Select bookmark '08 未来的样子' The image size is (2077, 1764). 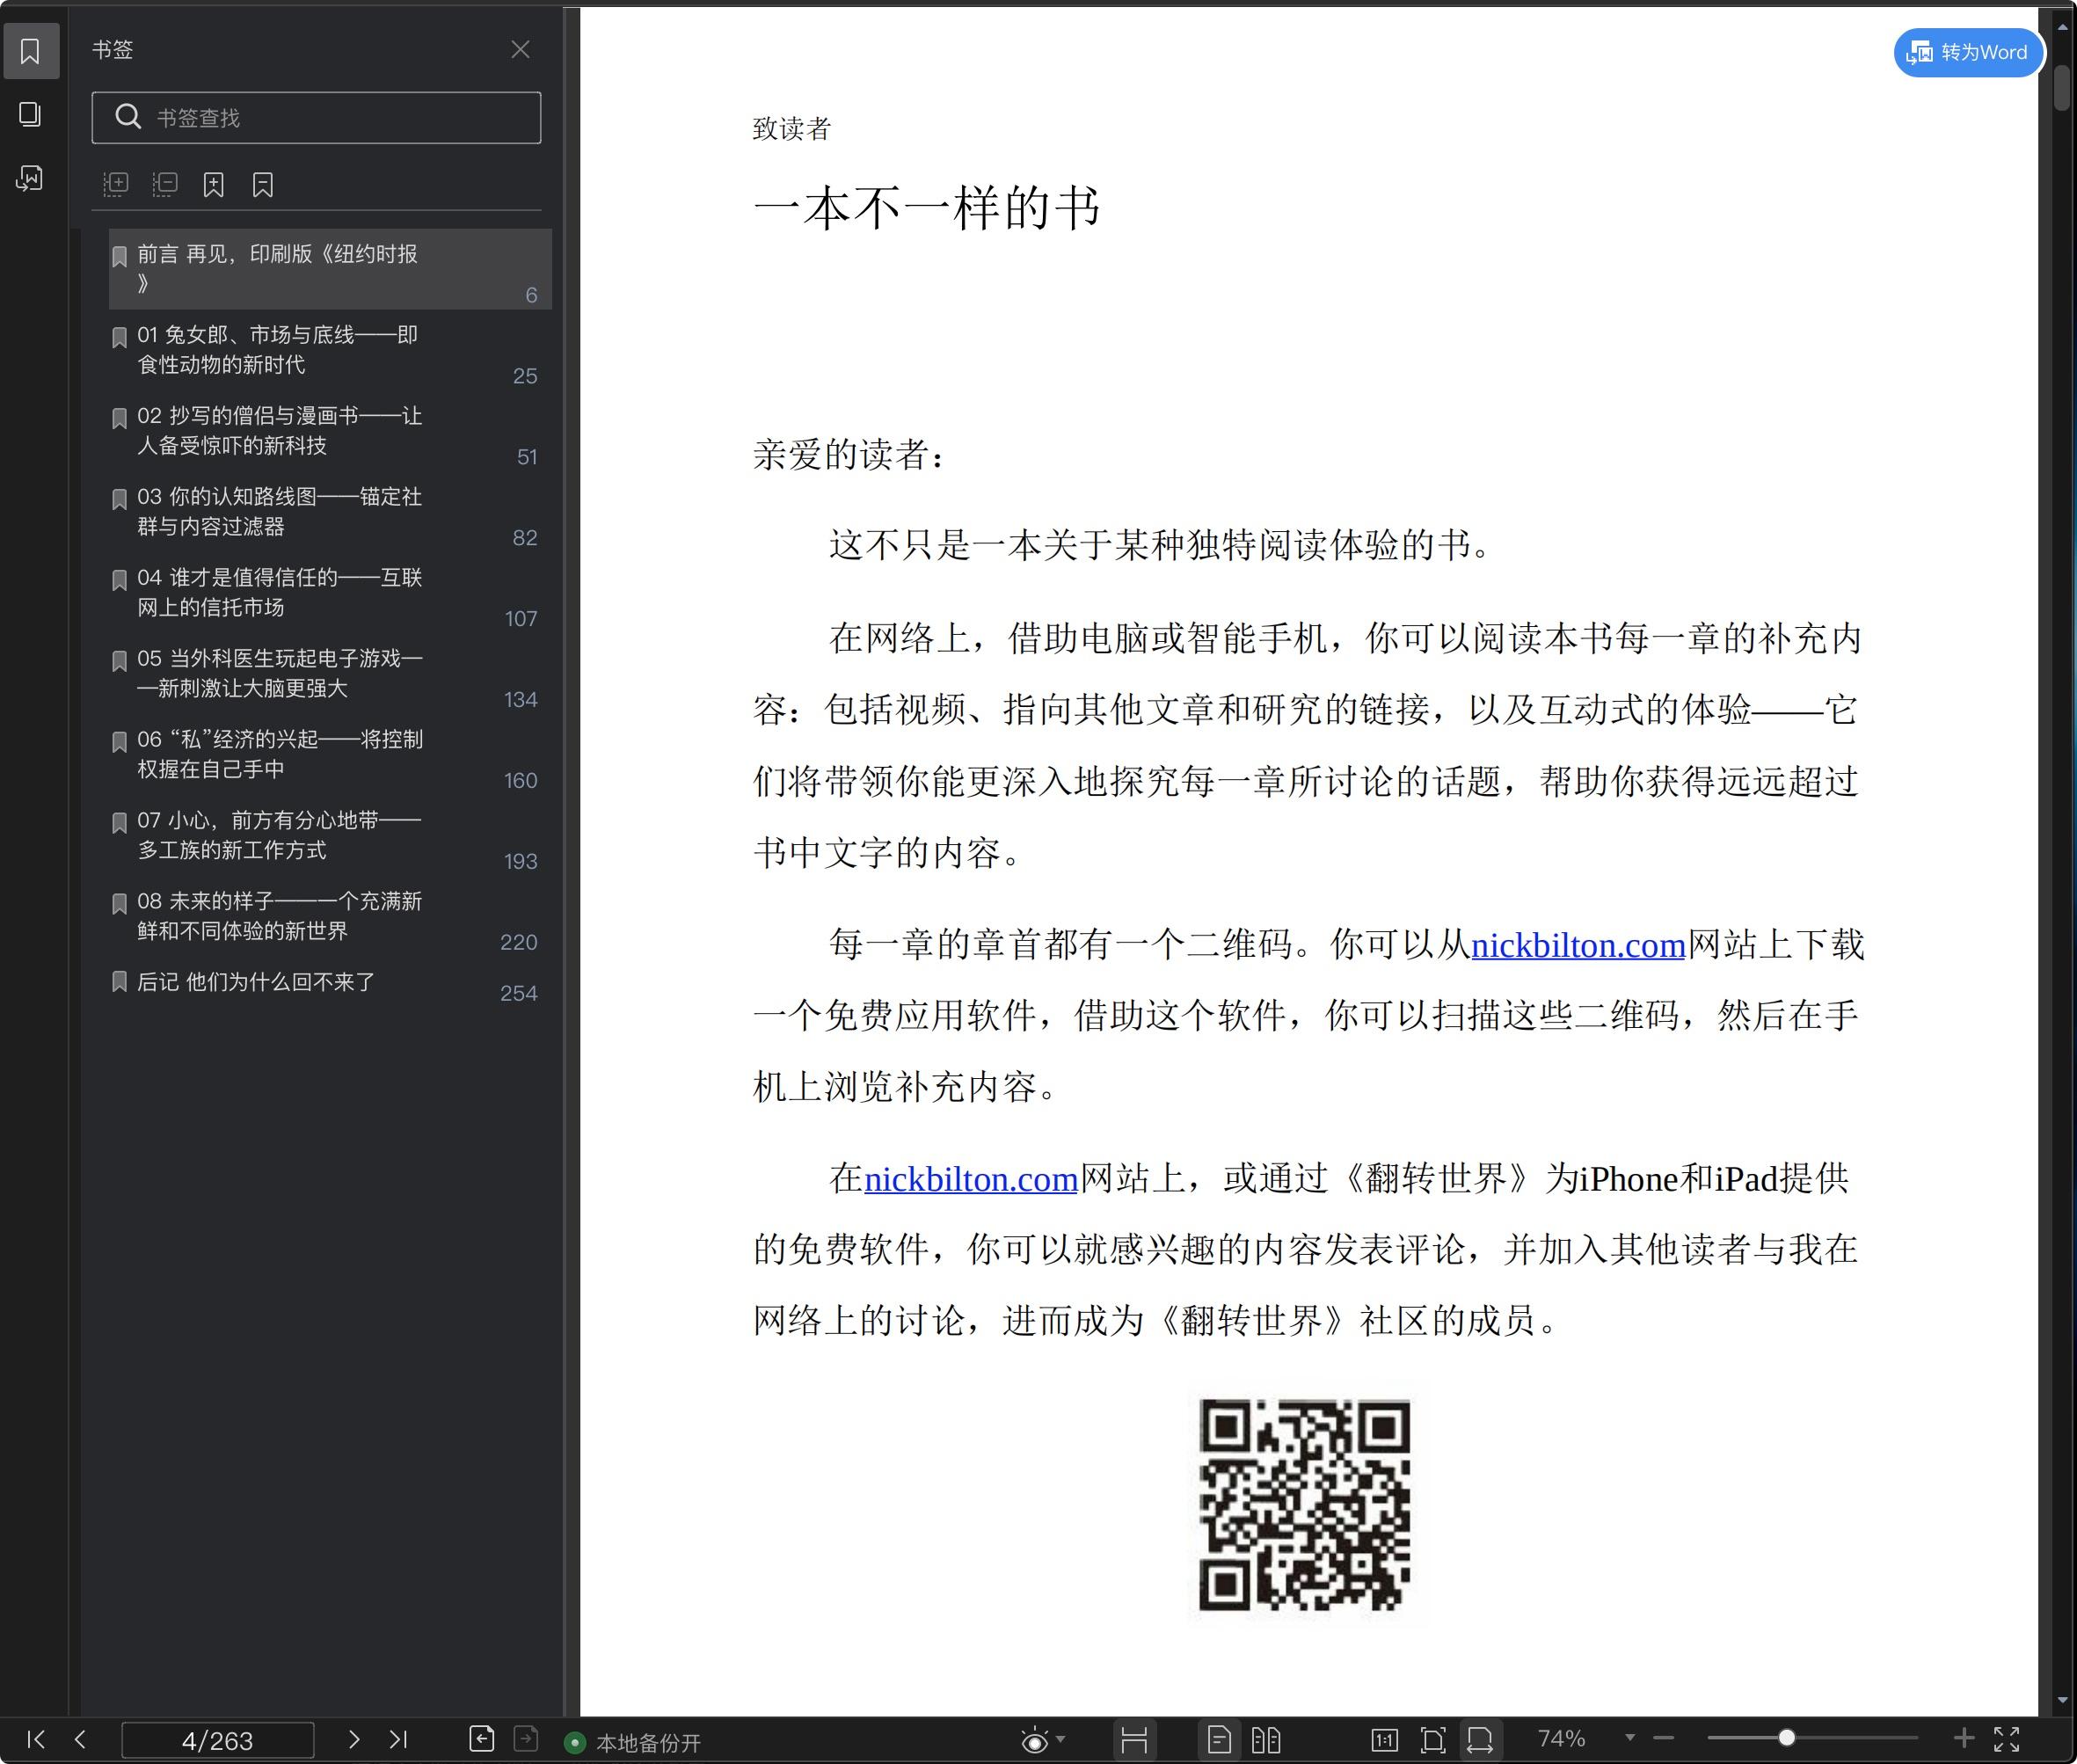[330, 917]
